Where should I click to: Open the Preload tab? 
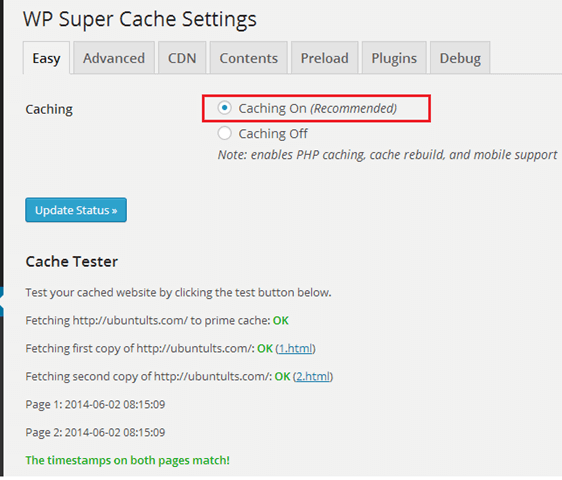point(324,58)
